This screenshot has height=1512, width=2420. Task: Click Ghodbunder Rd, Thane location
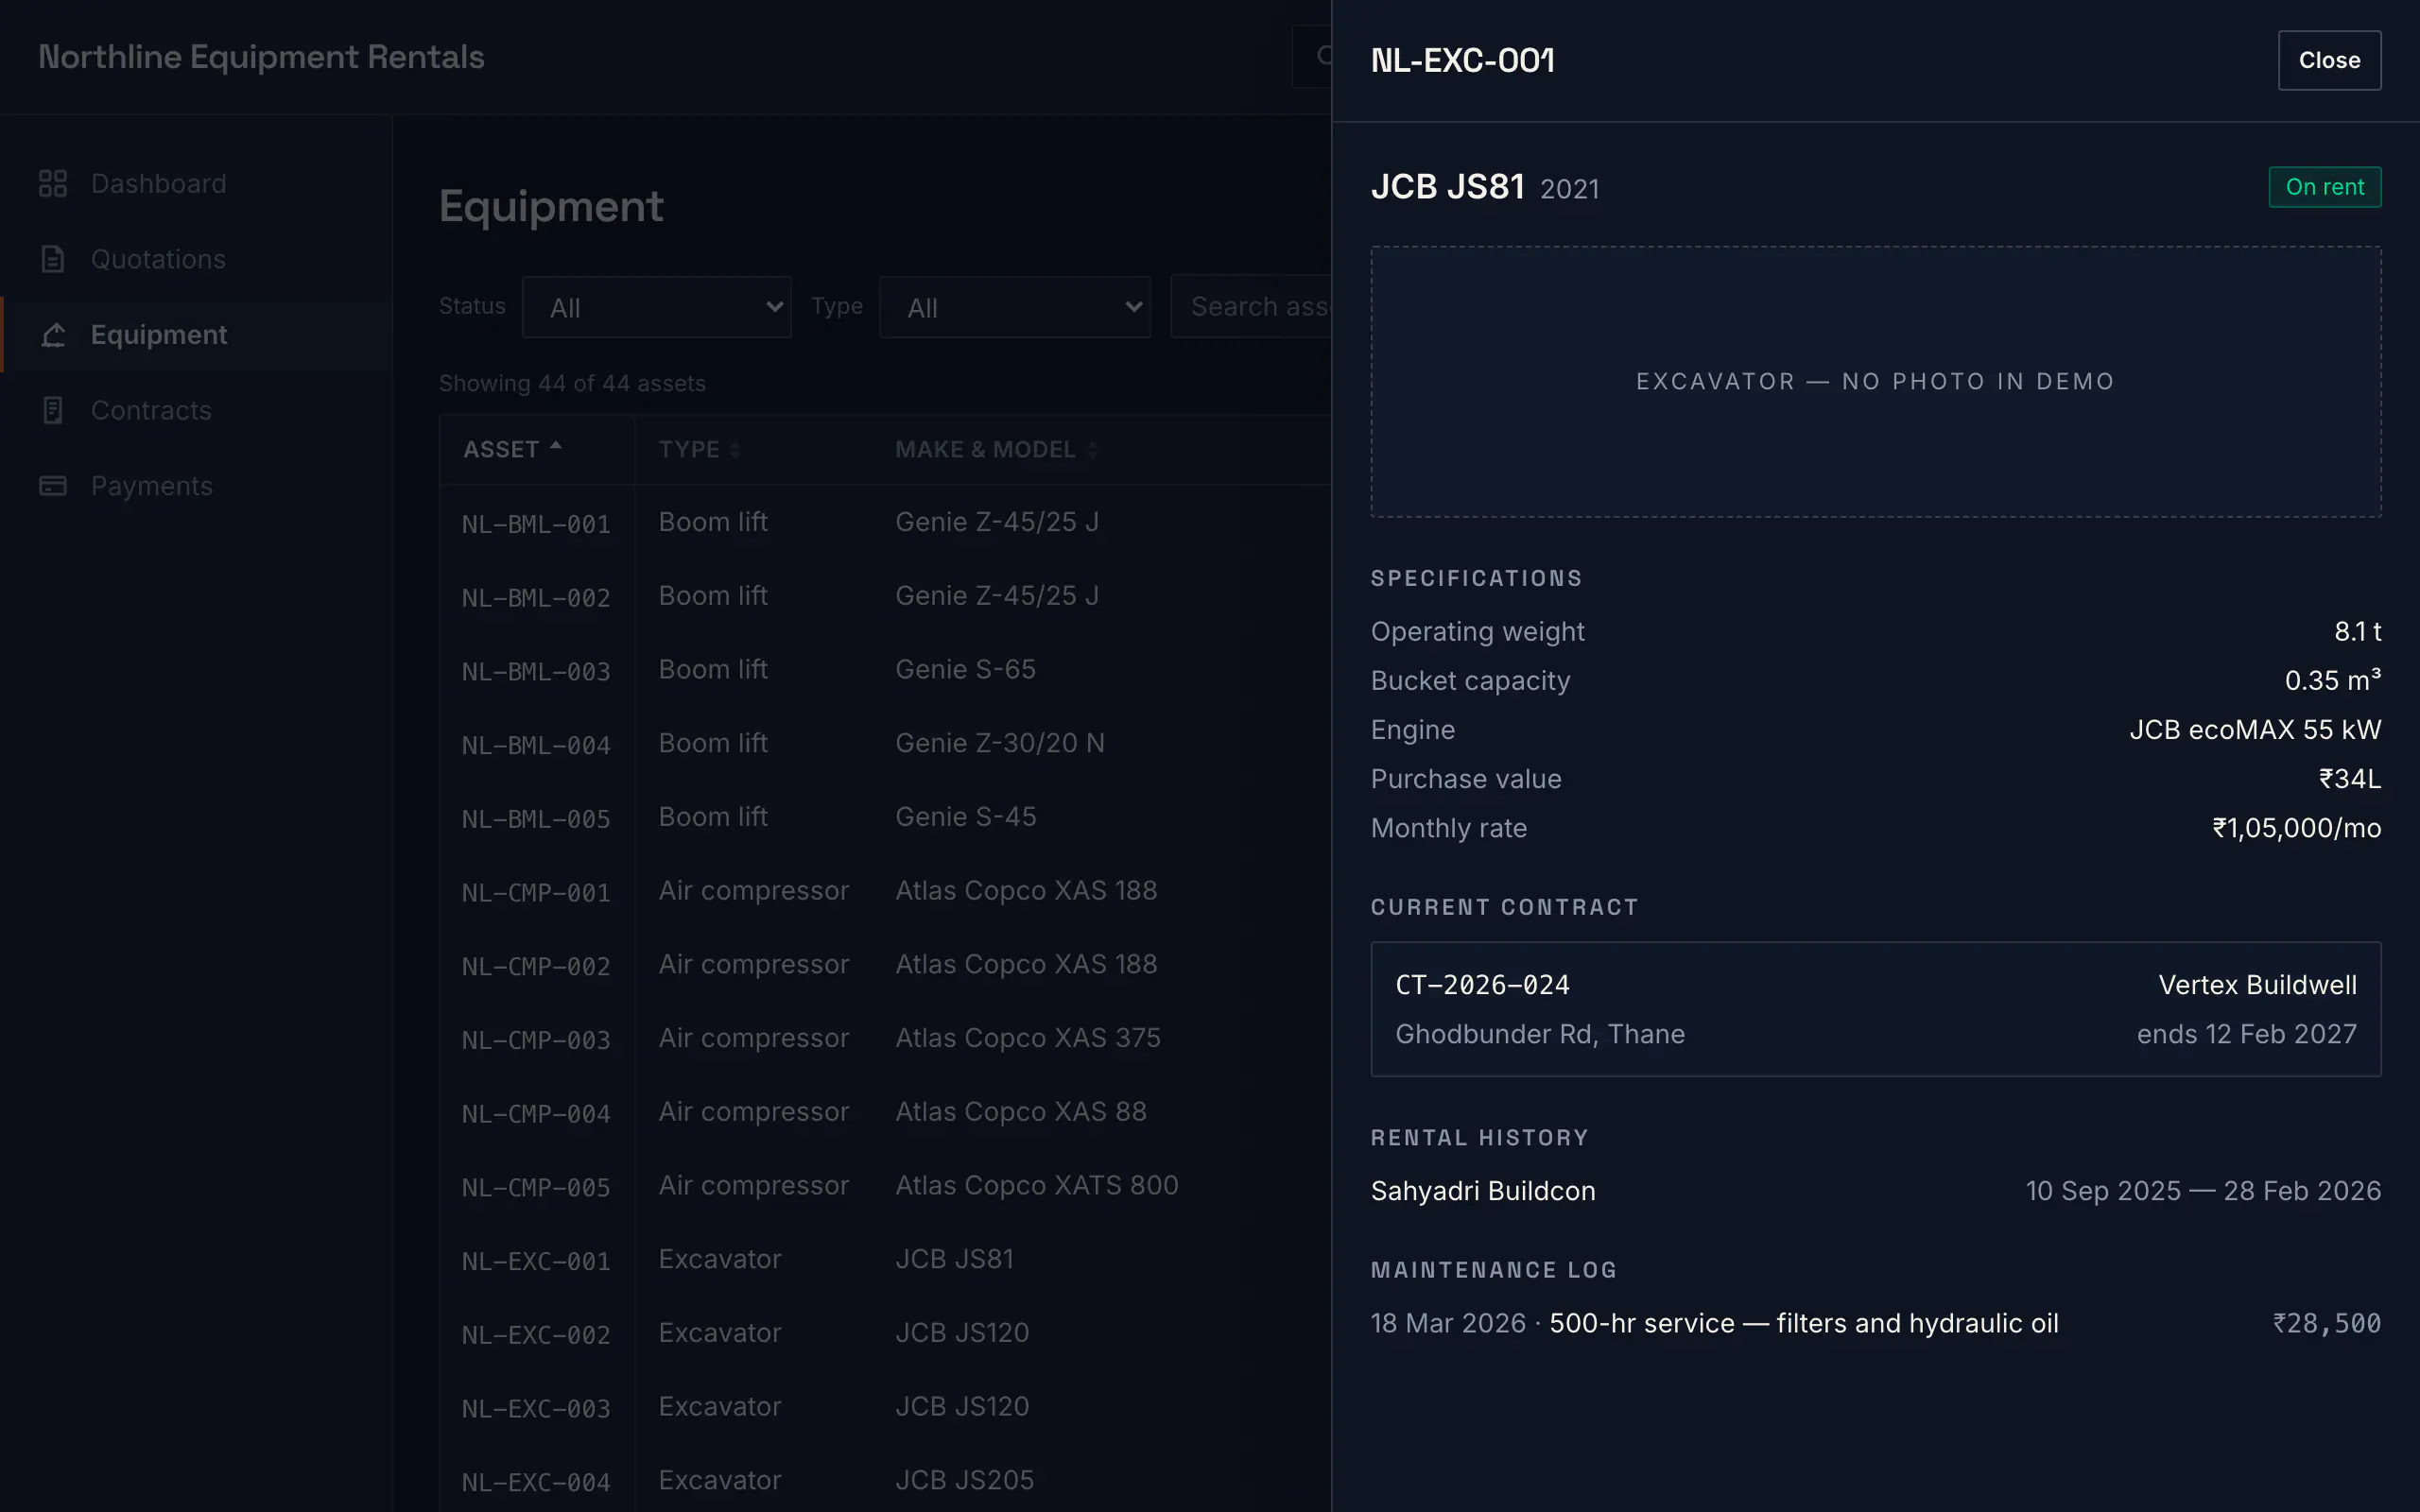pyautogui.click(x=1540, y=1034)
